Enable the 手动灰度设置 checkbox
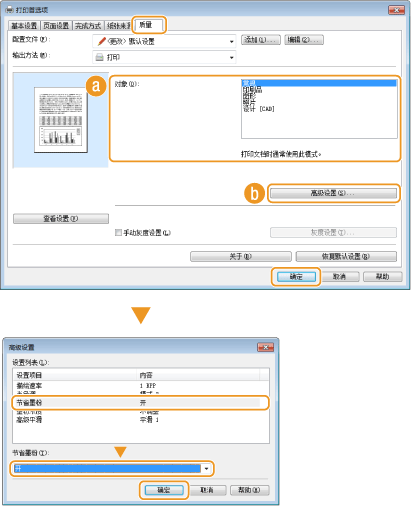 click(x=118, y=232)
